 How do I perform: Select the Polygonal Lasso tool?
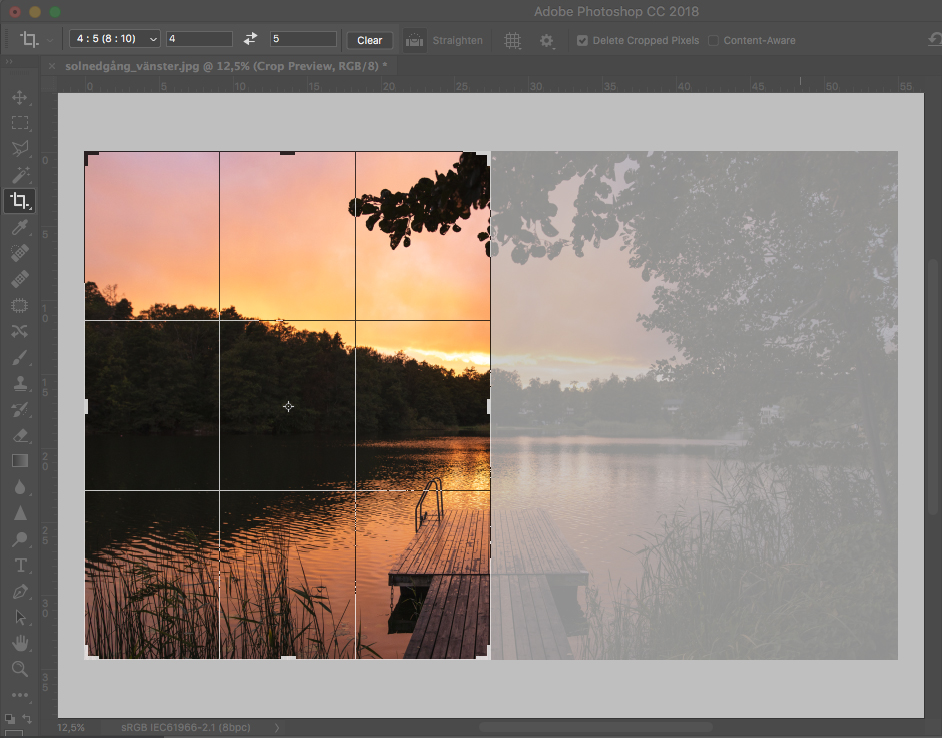click(x=19, y=149)
